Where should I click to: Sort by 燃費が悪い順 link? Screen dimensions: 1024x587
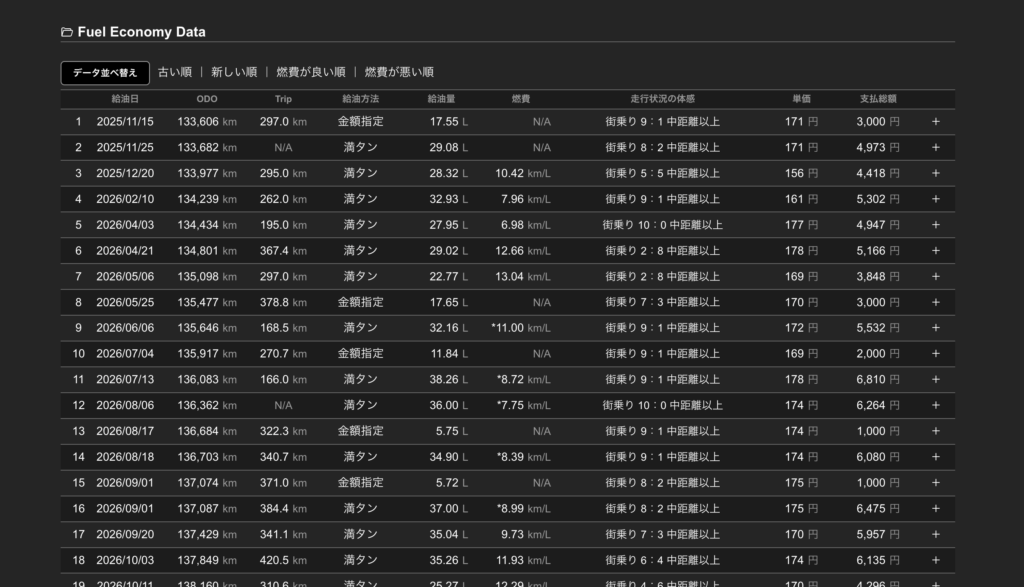click(399, 72)
